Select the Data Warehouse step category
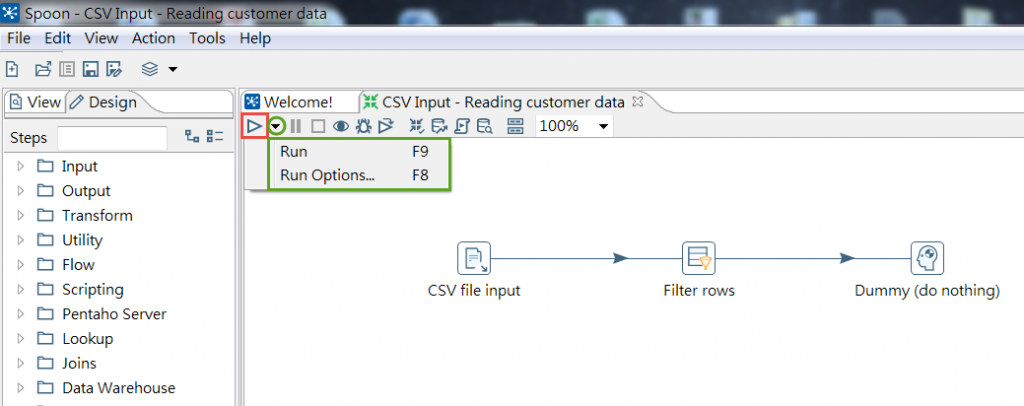 click(x=119, y=388)
